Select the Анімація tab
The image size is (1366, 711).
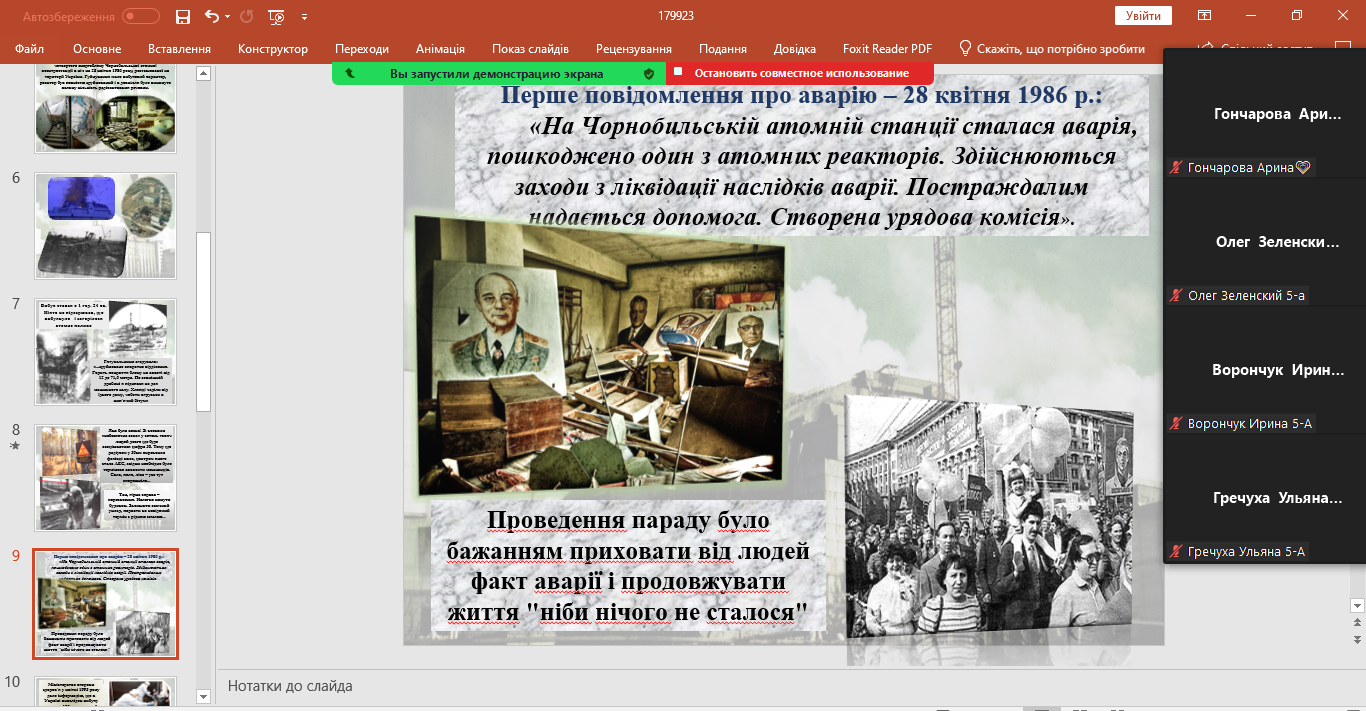440,48
